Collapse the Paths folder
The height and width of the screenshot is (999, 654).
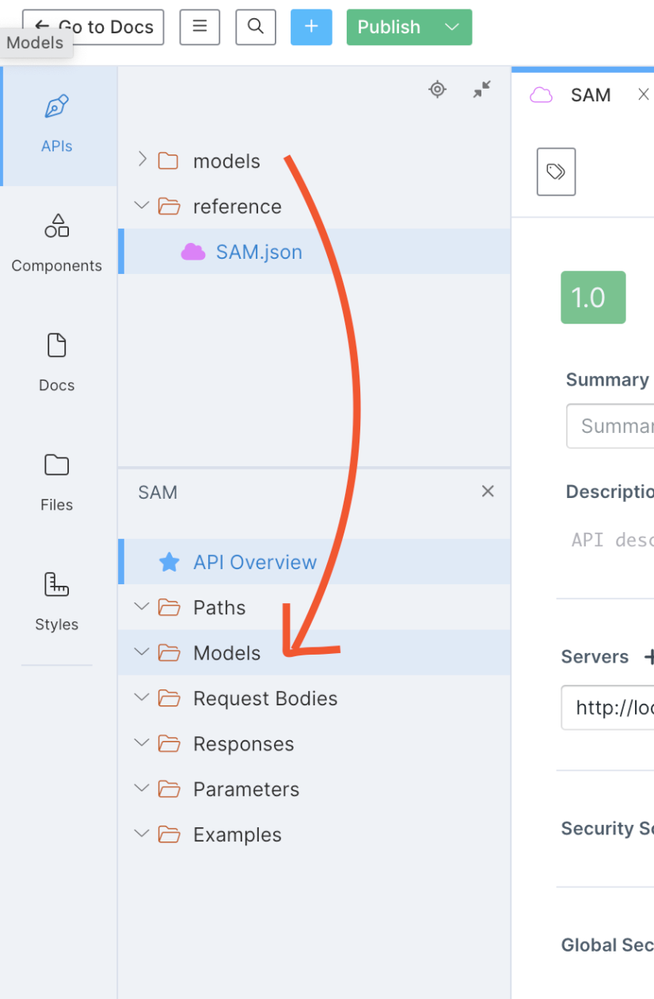[x=142, y=607]
